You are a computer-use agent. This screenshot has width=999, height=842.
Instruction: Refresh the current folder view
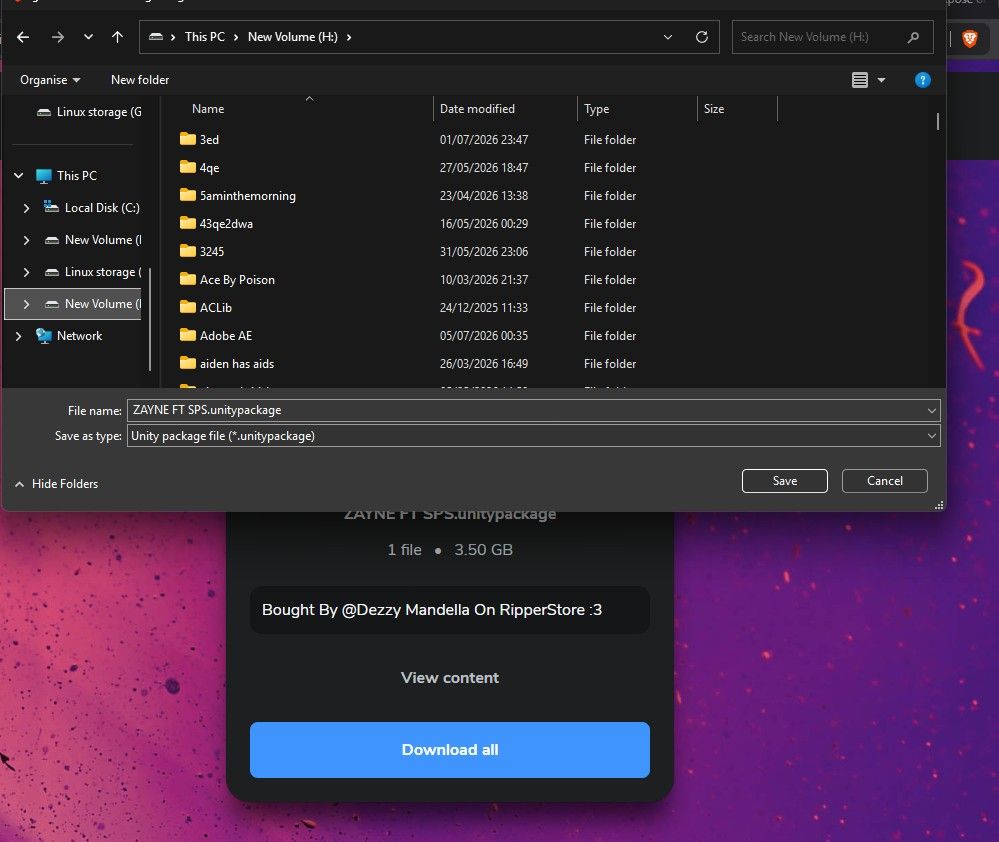tap(701, 37)
